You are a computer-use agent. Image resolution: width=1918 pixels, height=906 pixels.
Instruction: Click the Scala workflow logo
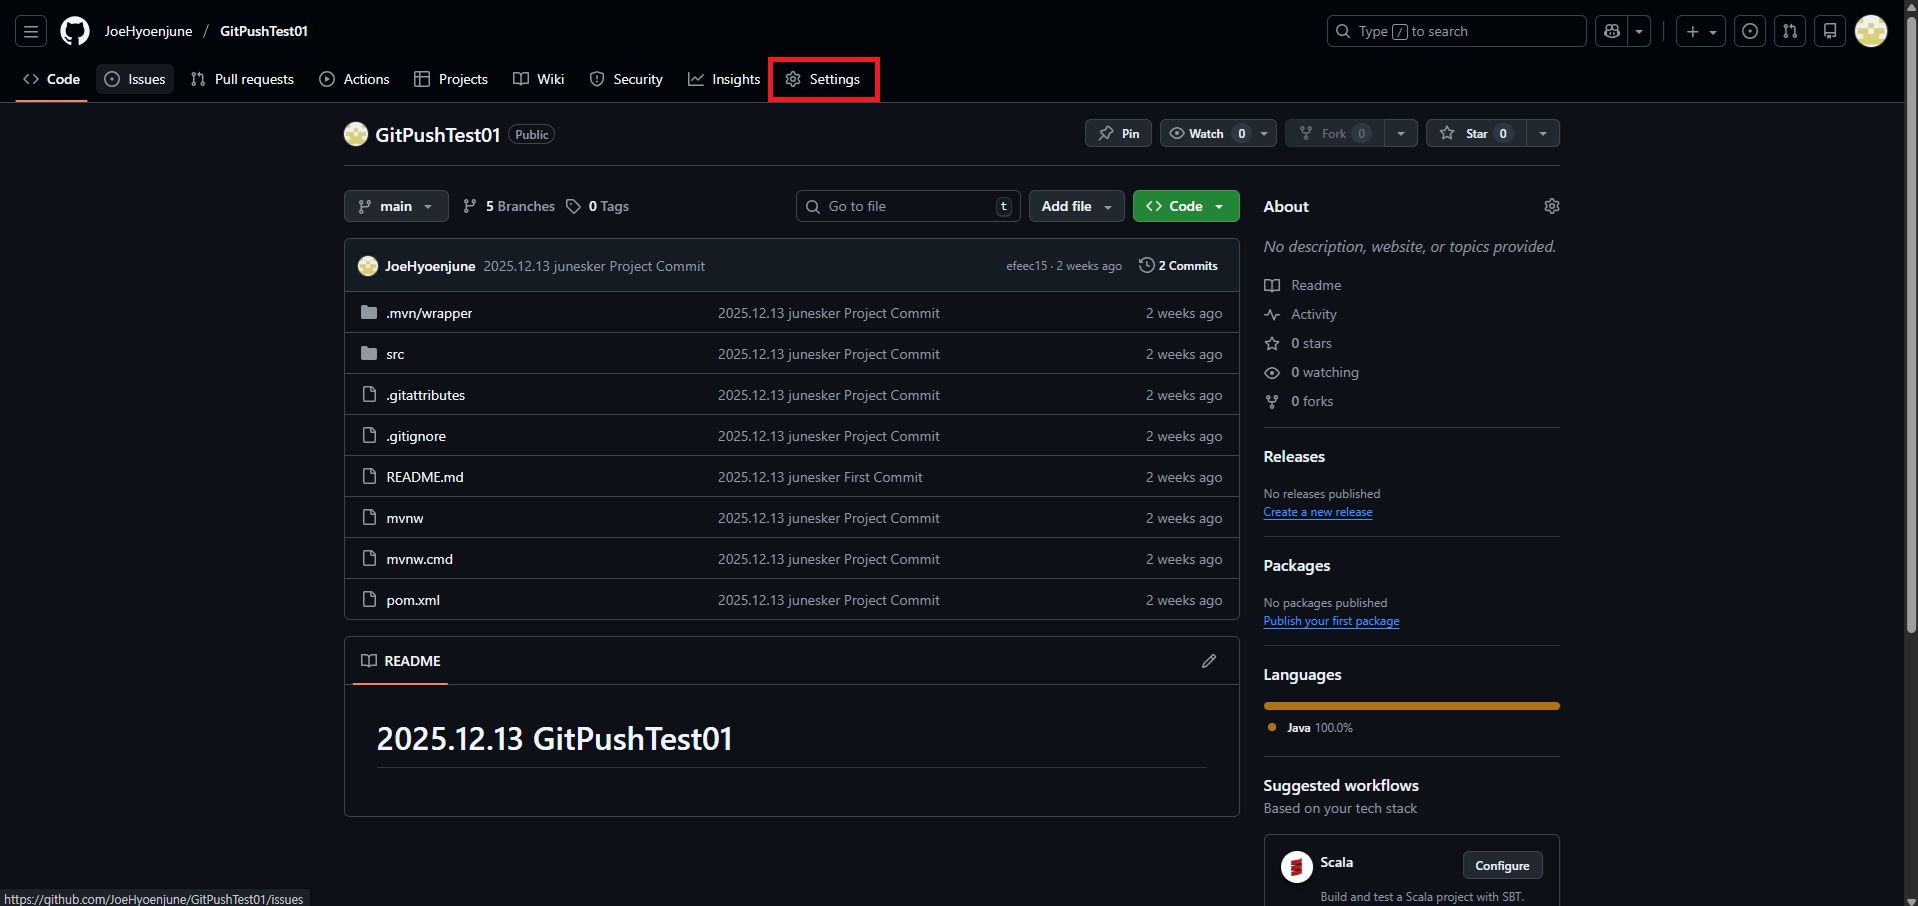coord(1297,866)
